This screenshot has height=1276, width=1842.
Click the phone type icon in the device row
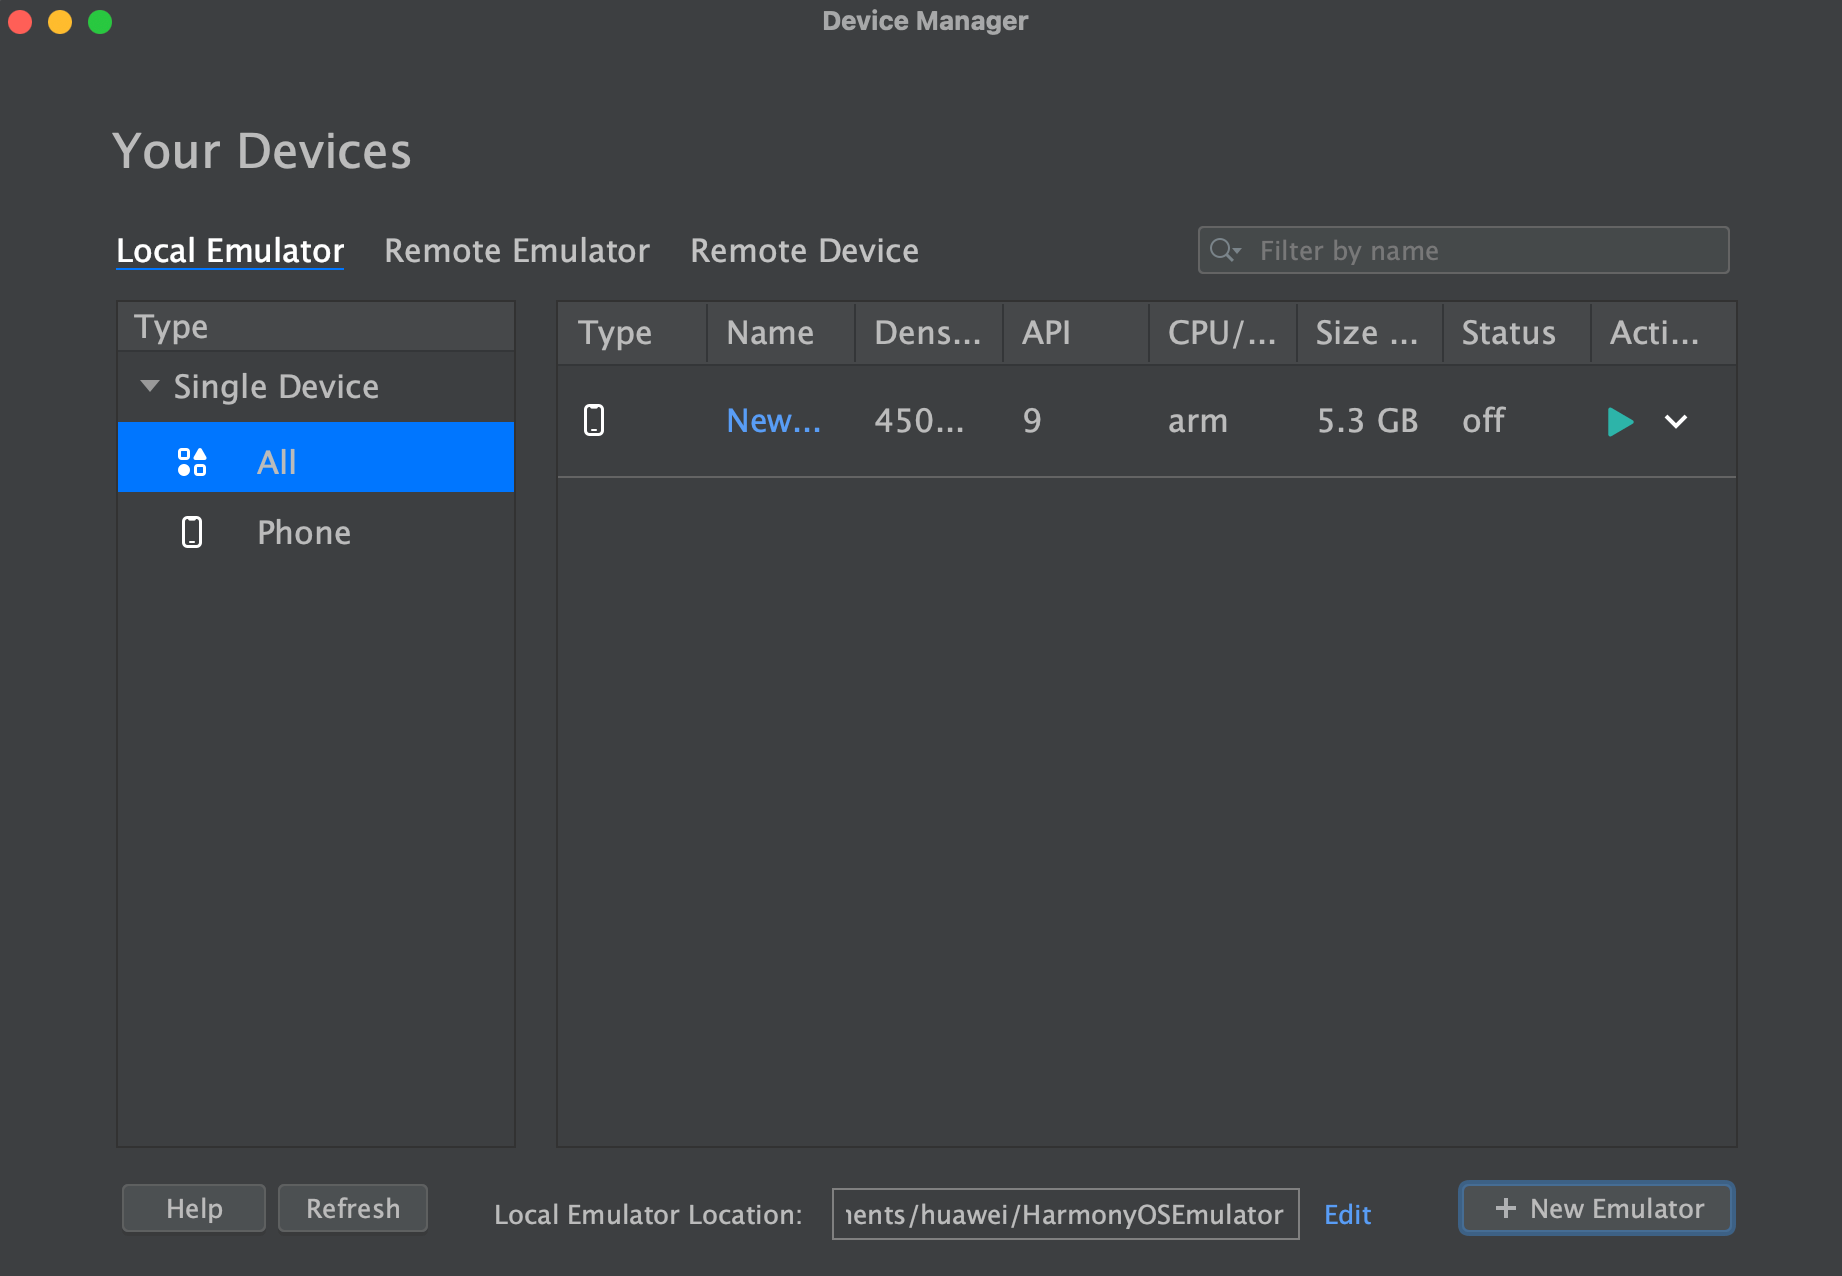coord(594,420)
